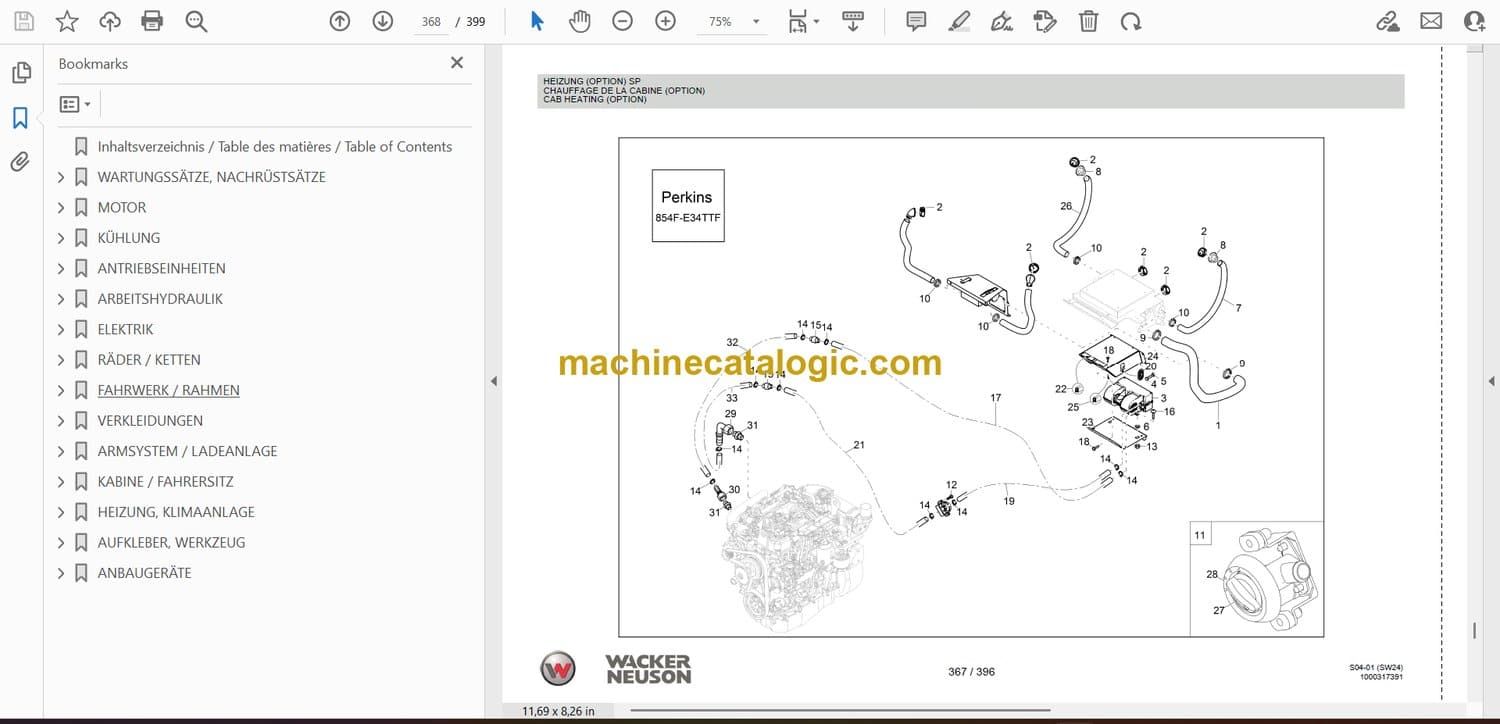The width and height of the screenshot is (1500, 724).
Task: Add bookmark star icon in toolbar
Action: [67, 21]
